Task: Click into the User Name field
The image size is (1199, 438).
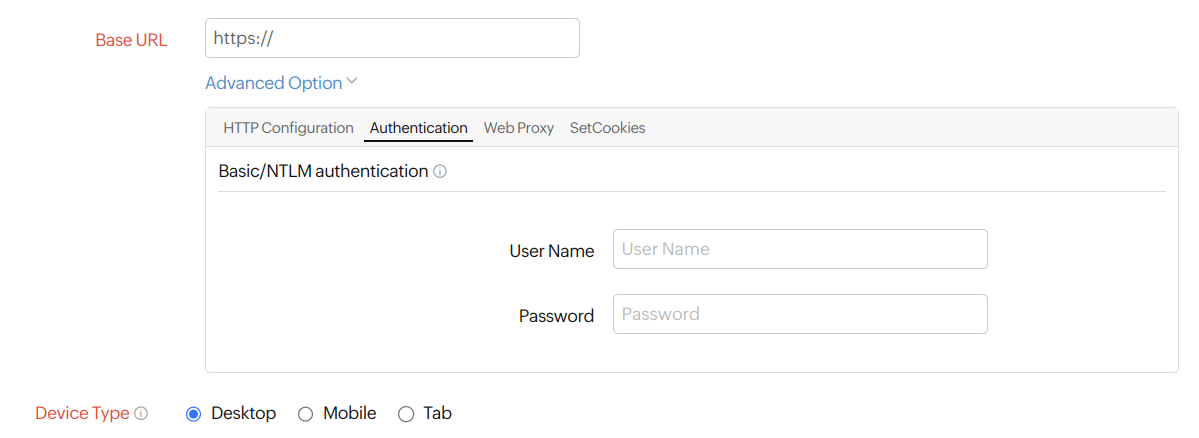Action: click(x=800, y=249)
